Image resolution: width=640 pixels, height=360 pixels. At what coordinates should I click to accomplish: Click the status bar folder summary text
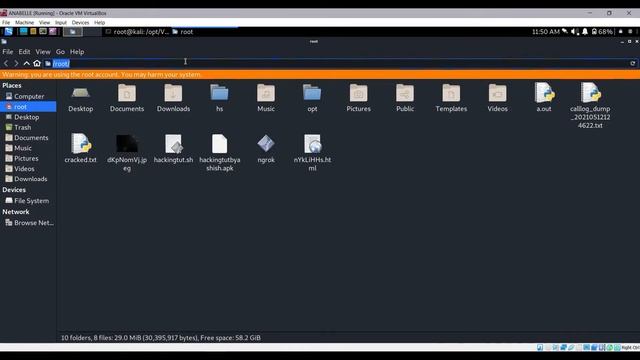click(161, 338)
